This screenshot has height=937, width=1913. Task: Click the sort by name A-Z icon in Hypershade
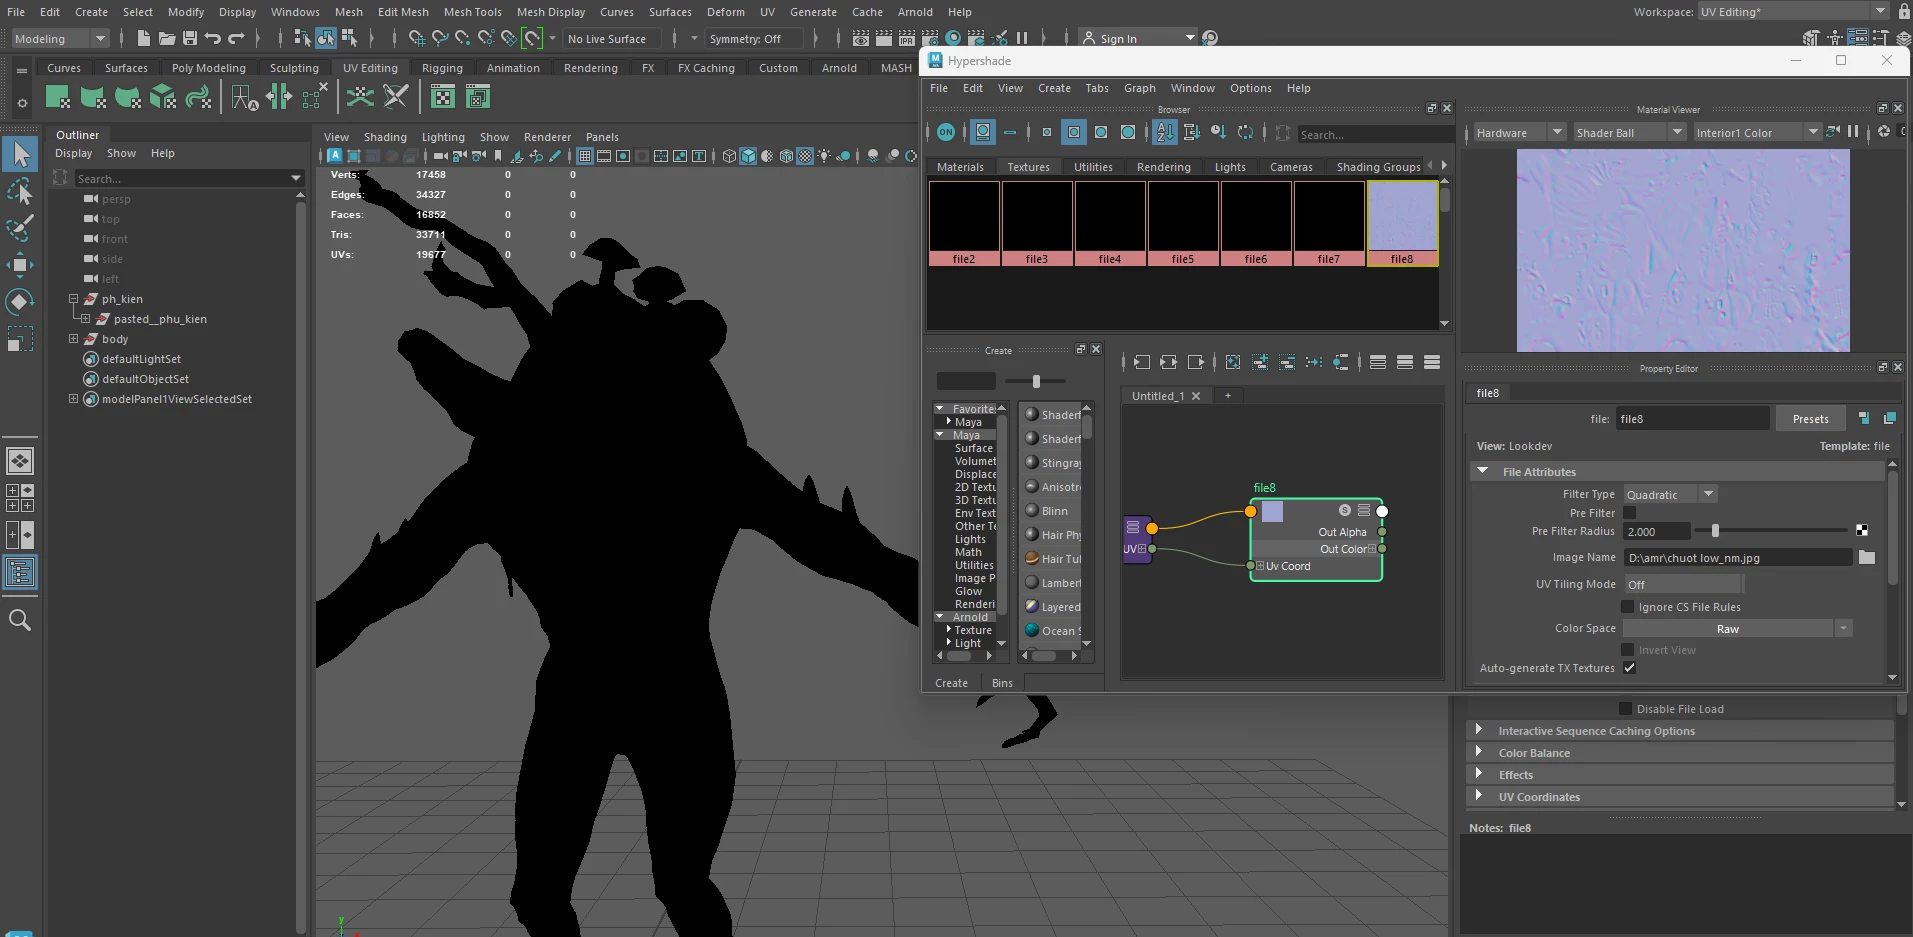[x=1165, y=132]
